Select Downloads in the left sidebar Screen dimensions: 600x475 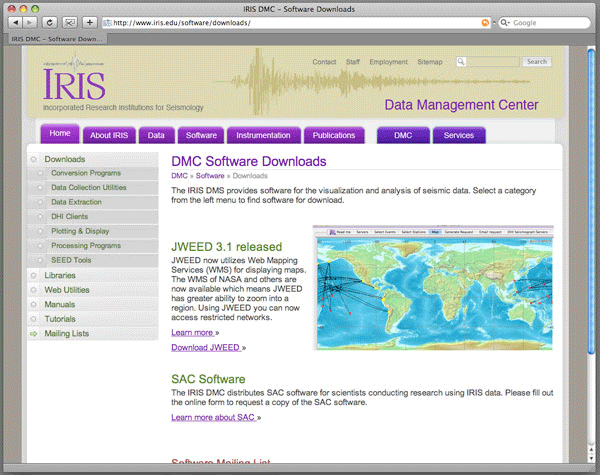click(93, 159)
